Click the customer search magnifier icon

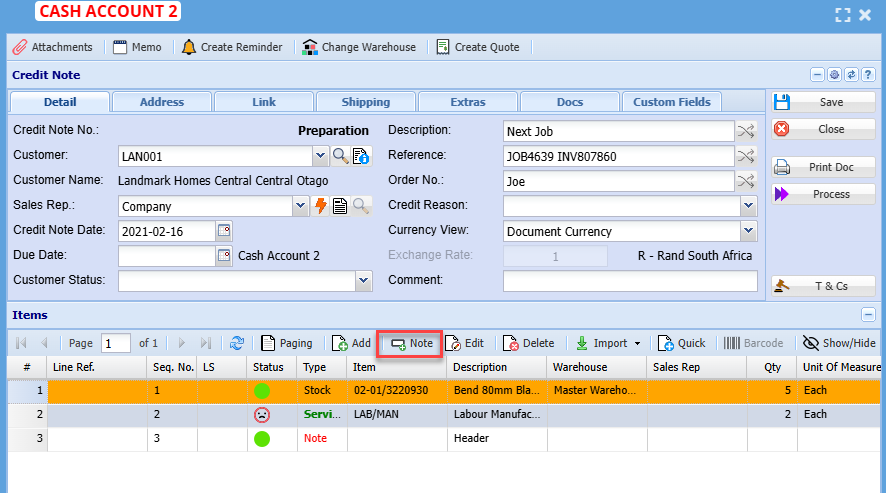tap(341, 155)
